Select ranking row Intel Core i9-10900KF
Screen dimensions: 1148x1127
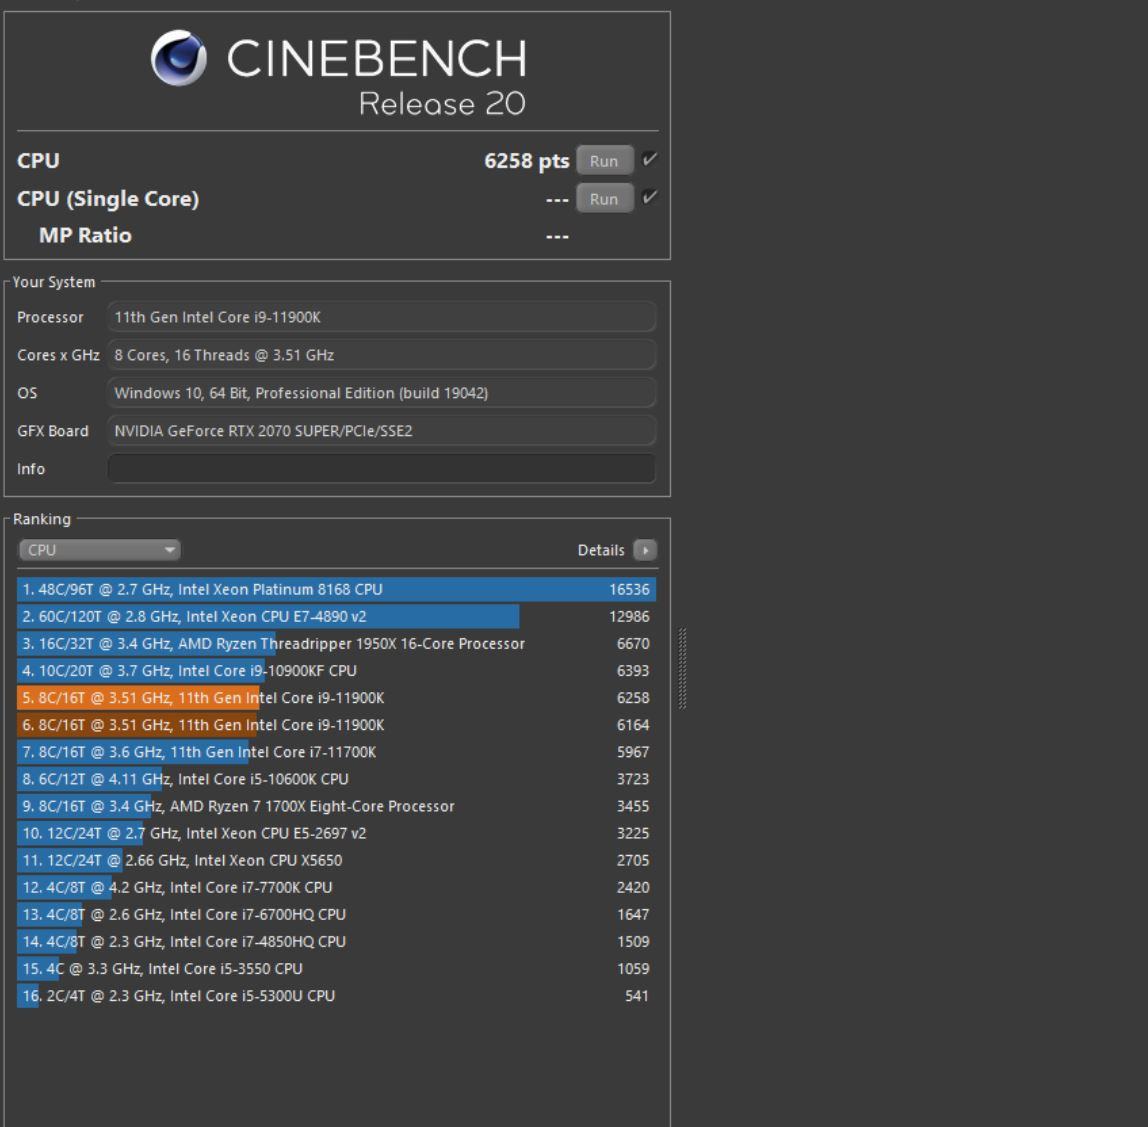click(x=337, y=671)
